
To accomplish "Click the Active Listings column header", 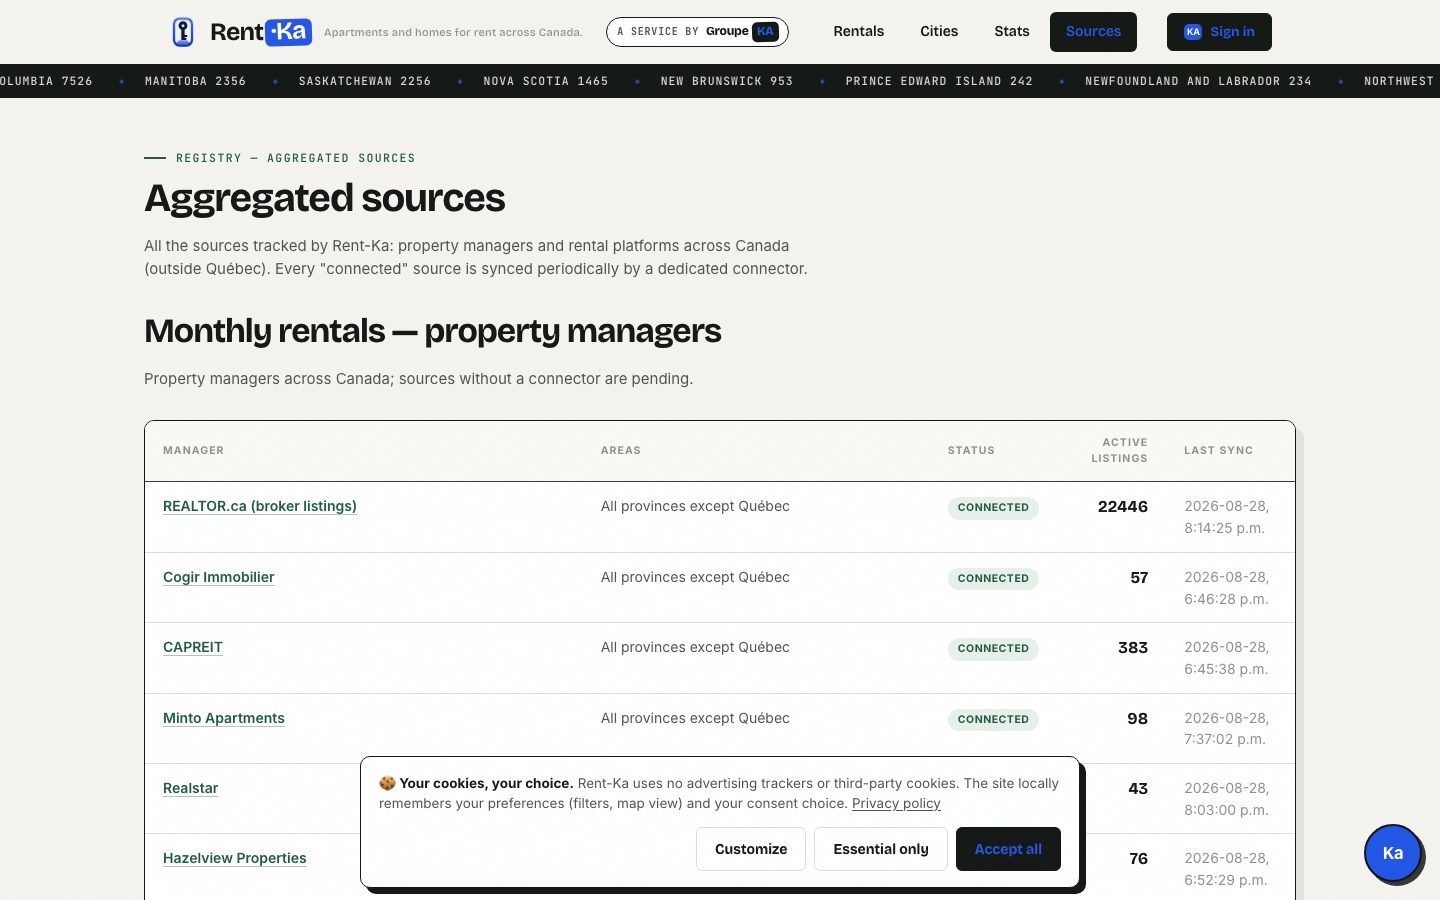I will [x=1120, y=450].
